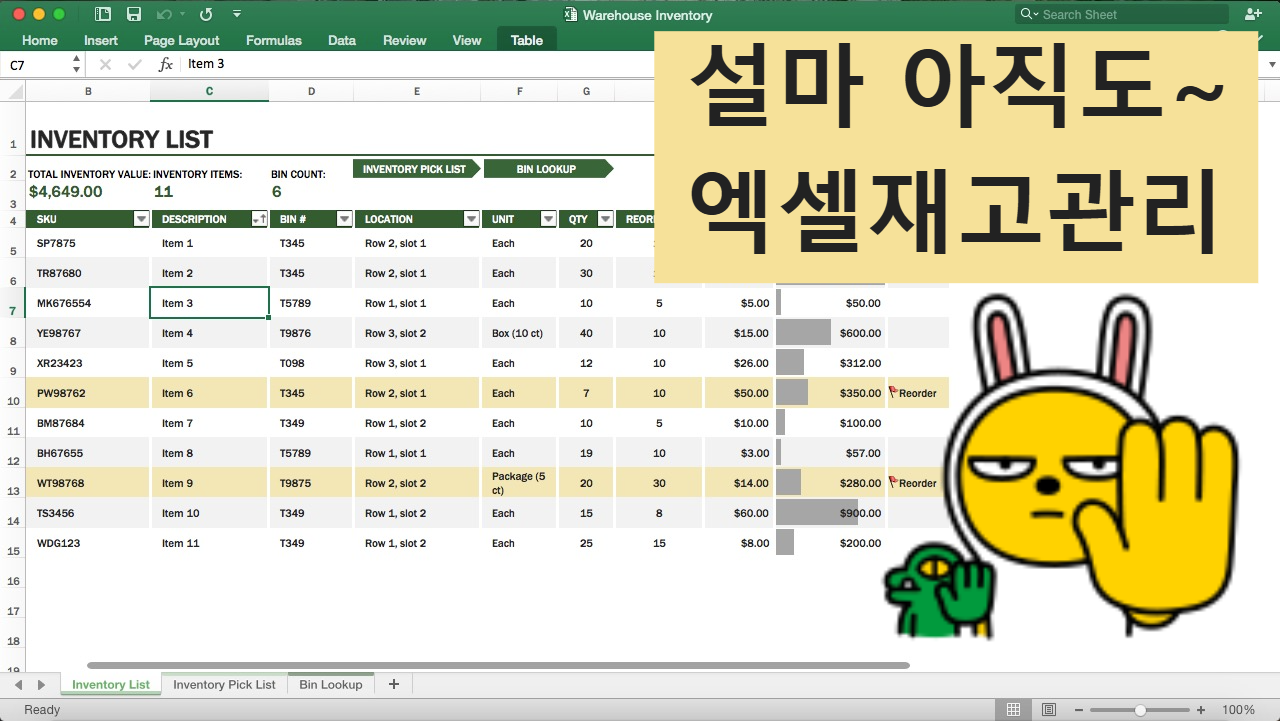The height and width of the screenshot is (721, 1280).
Task: Open the DESCRIPTION column filter dropdown
Action: [x=259, y=219]
